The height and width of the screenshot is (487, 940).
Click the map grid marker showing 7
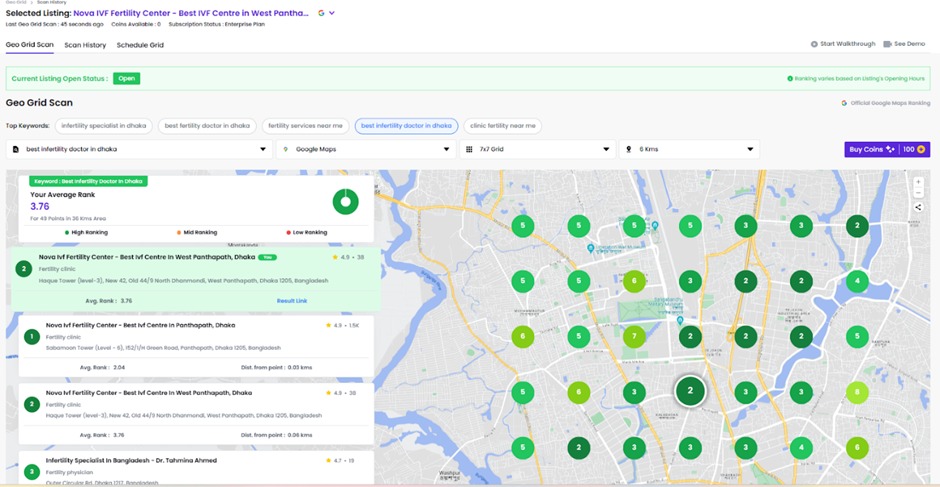[x=634, y=336]
